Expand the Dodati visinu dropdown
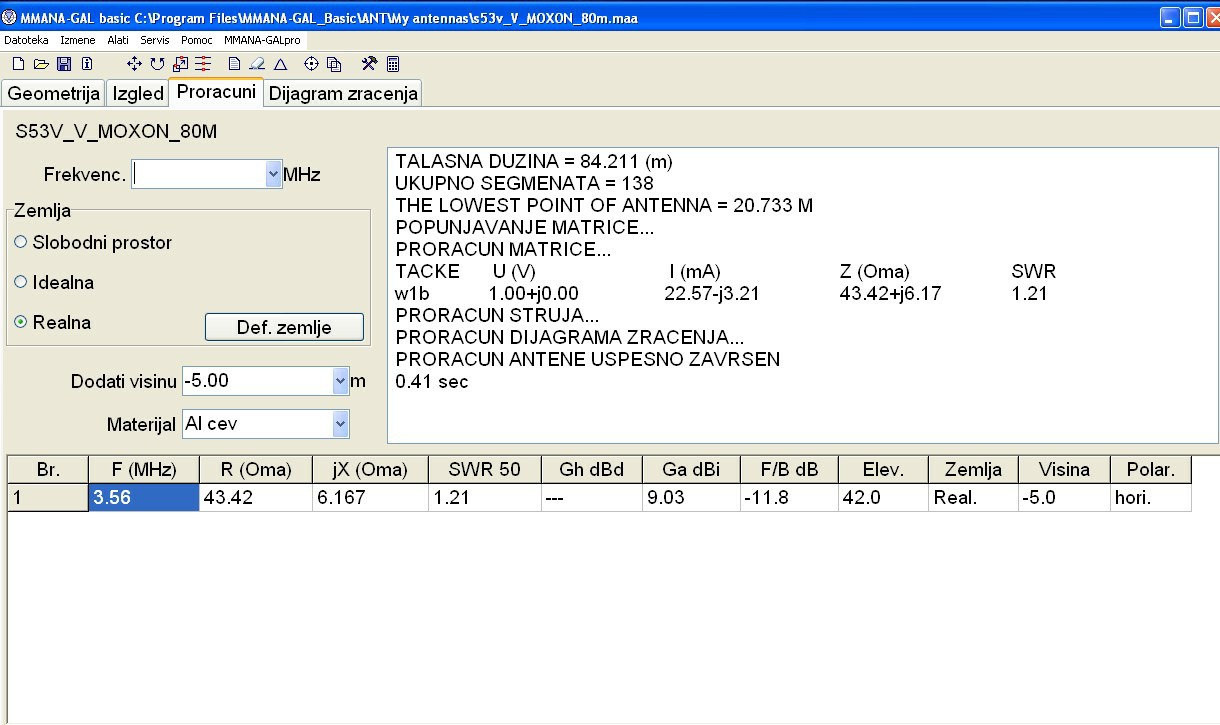 coord(340,381)
